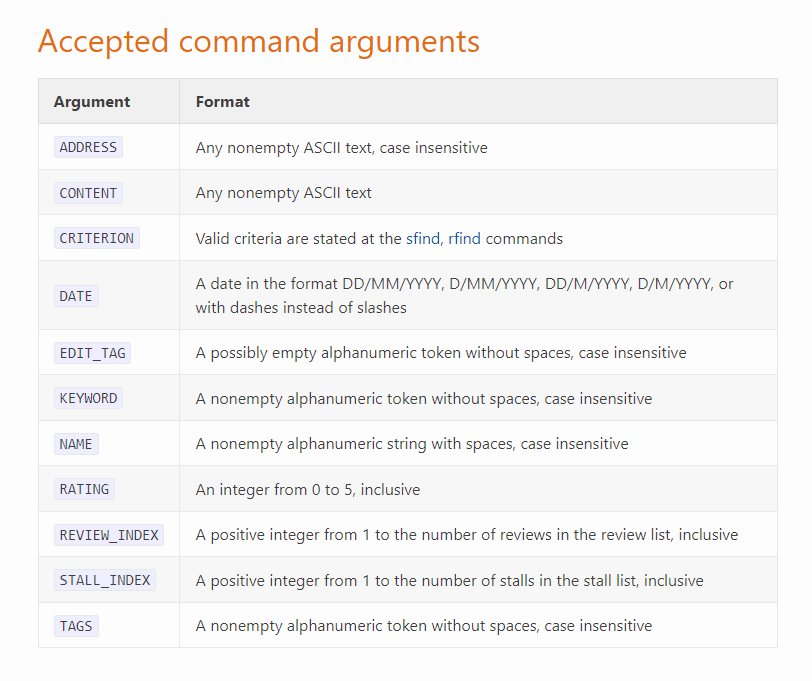Click the date format description text
The width and height of the screenshot is (812, 681).
click(x=464, y=296)
